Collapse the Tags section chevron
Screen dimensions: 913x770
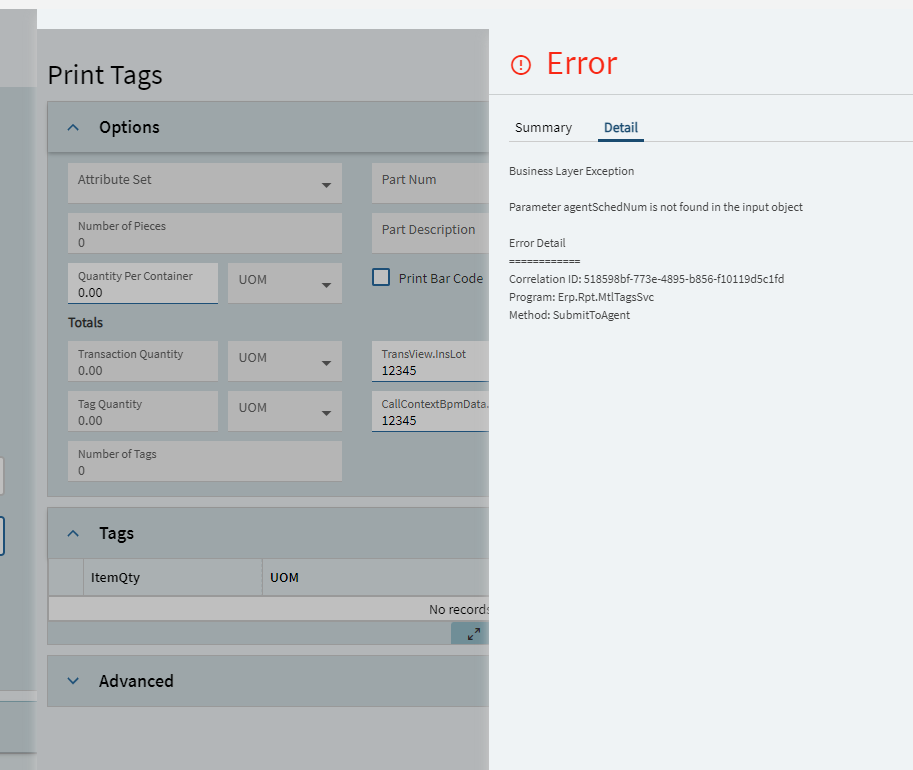click(x=73, y=533)
